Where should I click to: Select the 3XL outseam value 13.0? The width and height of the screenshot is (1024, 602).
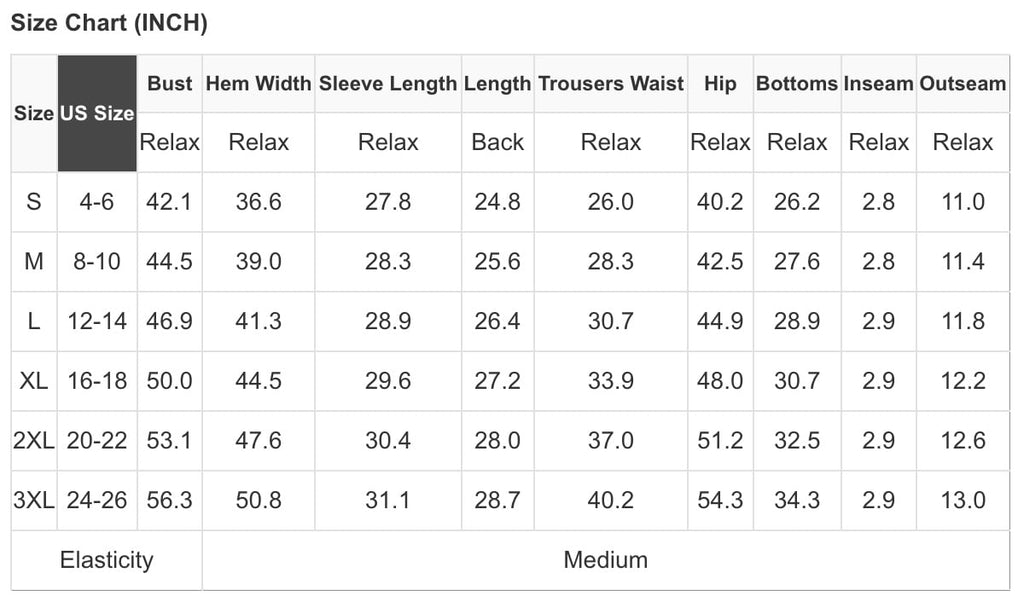[x=963, y=501]
